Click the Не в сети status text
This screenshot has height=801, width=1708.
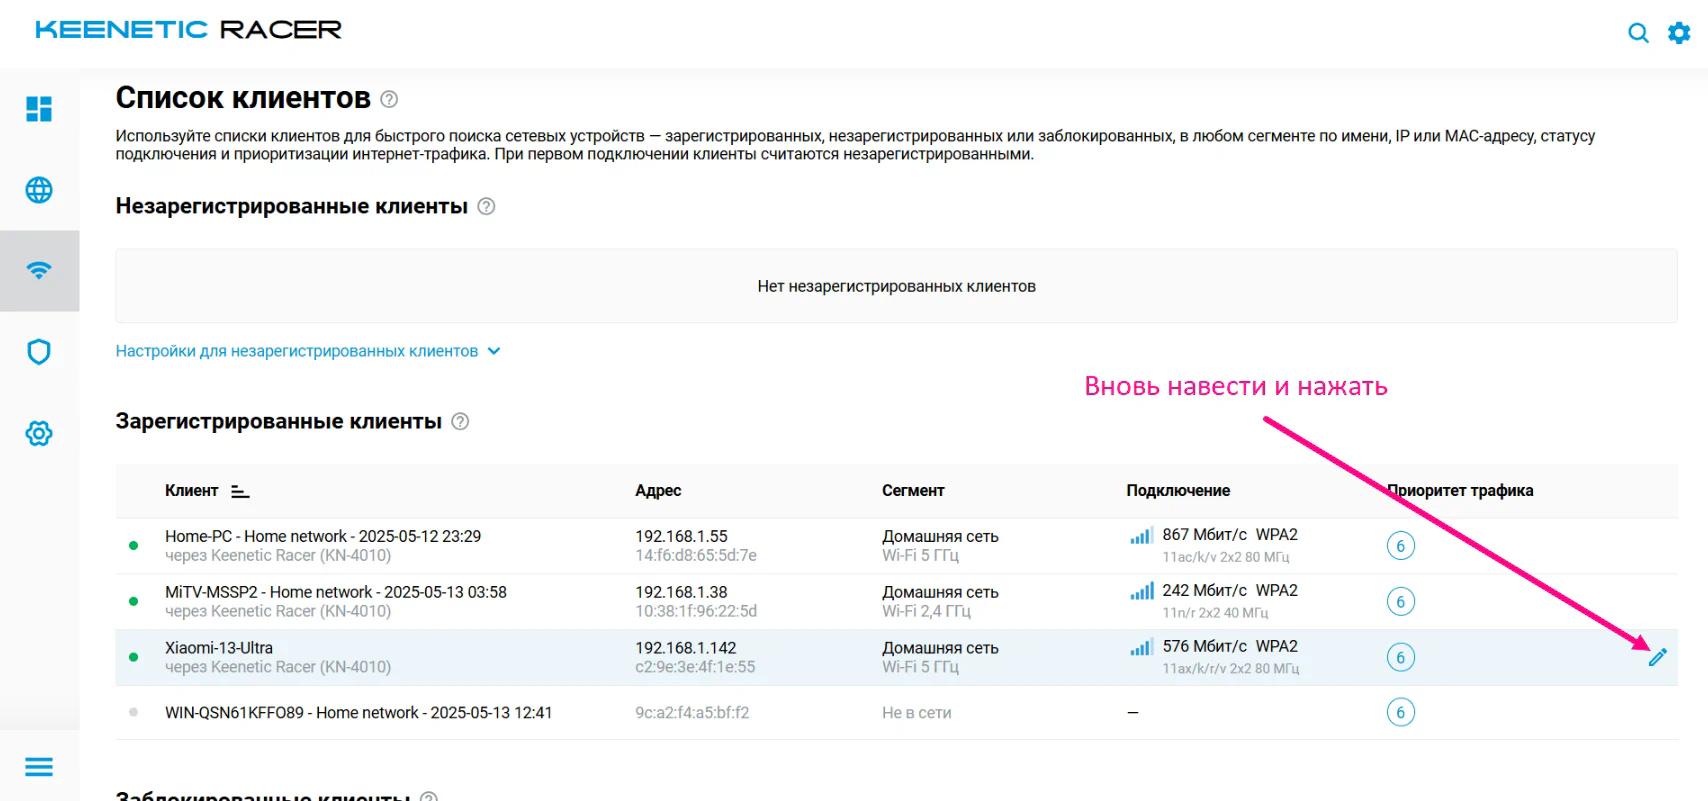917,713
